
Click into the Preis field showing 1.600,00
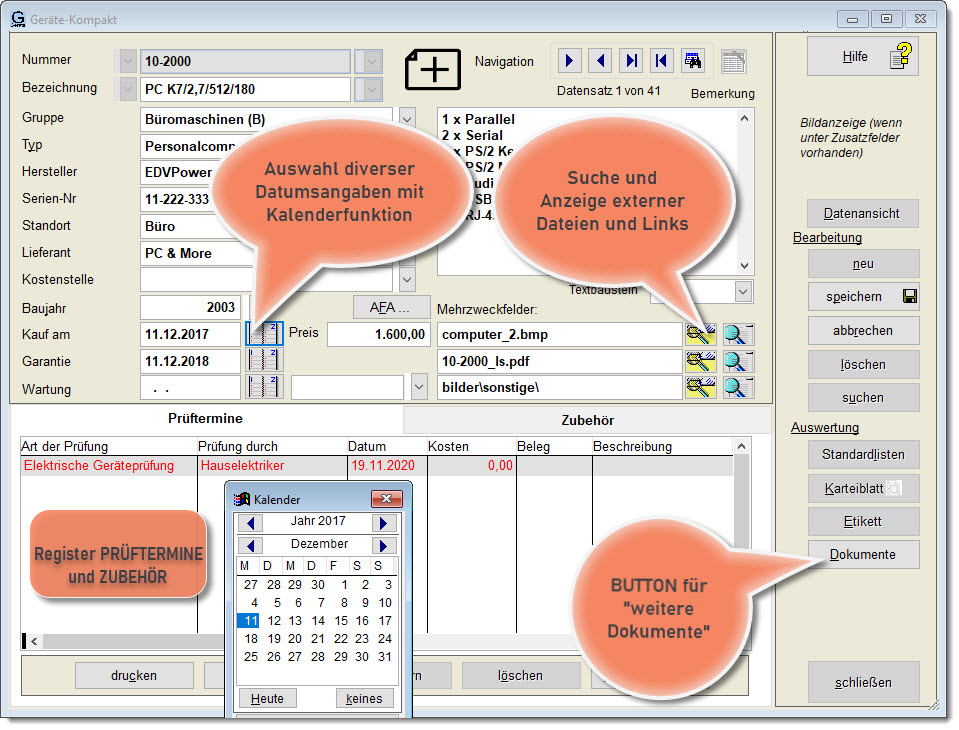378,335
